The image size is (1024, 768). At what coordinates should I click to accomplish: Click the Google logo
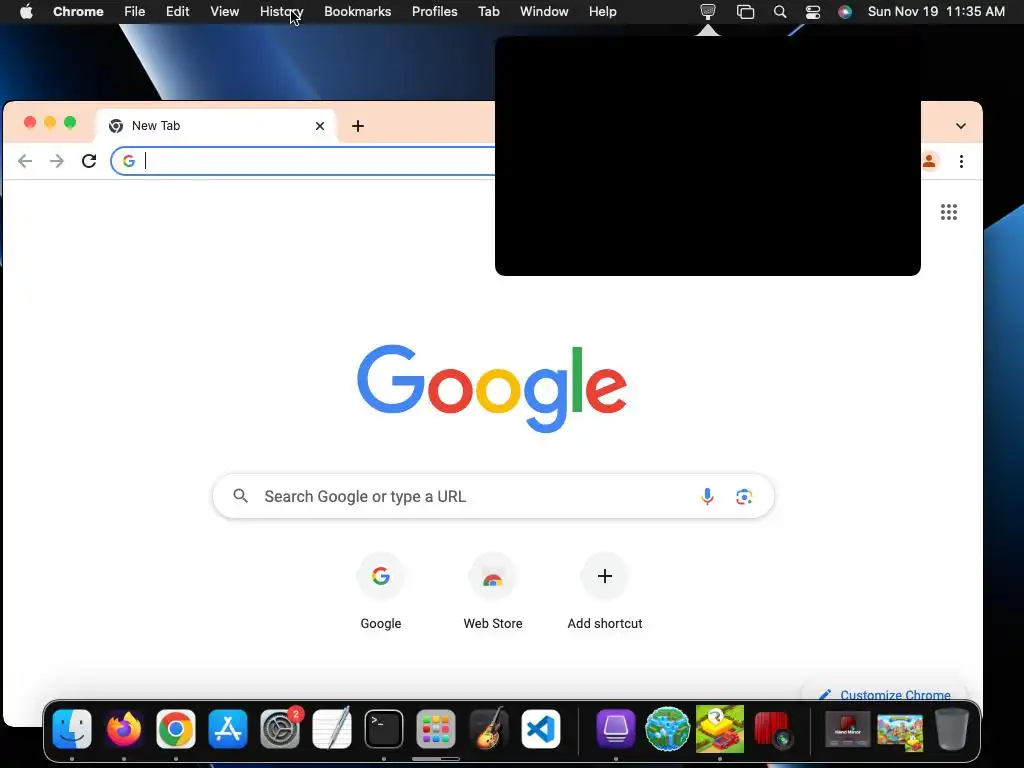pyautogui.click(x=492, y=388)
